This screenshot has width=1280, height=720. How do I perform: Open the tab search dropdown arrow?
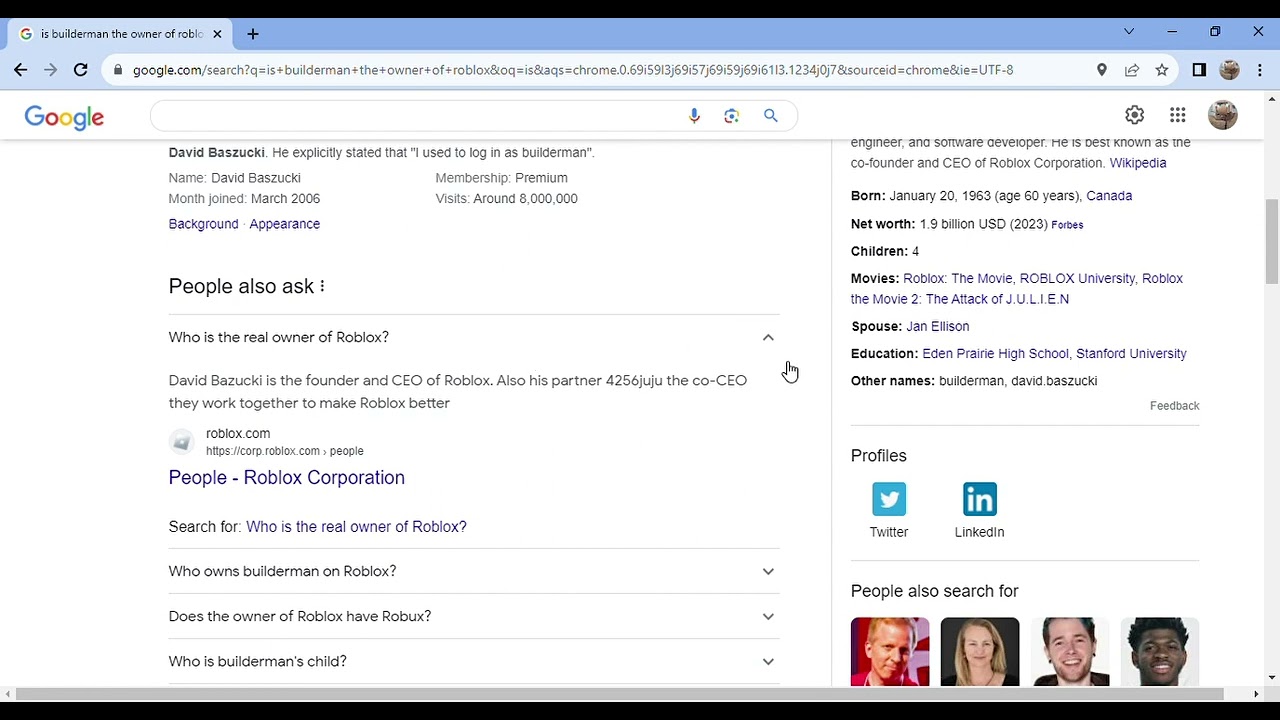[1129, 32]
